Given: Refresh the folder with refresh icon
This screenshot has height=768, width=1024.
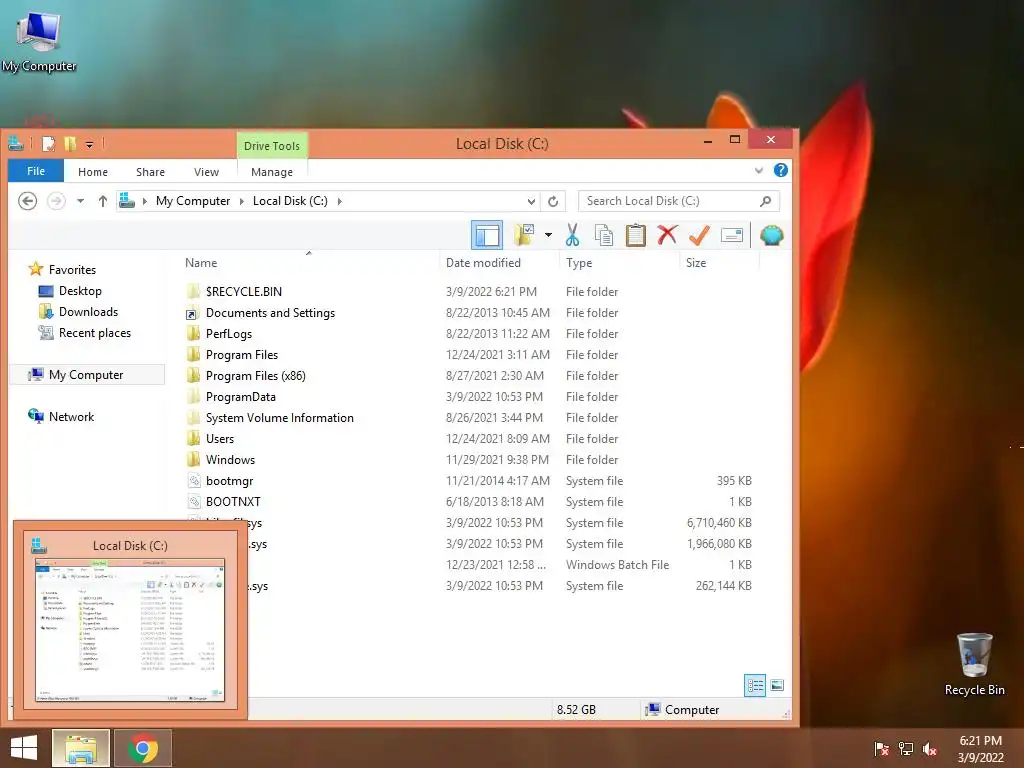Looking at the screenshot, I should click(x=552, y=201).
